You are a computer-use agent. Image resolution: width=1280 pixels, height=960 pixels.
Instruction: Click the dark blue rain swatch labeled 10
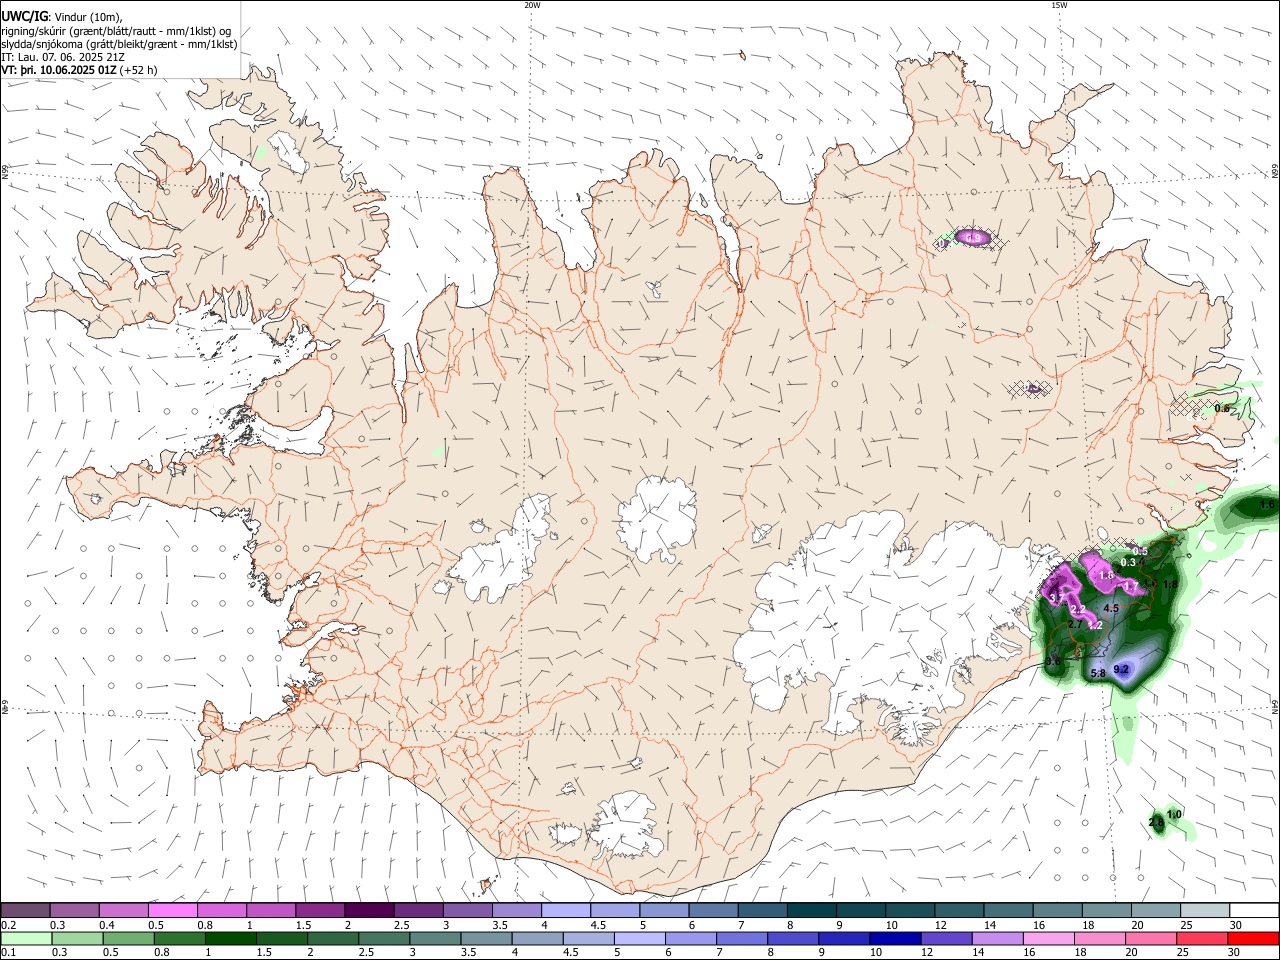[894, 938]
